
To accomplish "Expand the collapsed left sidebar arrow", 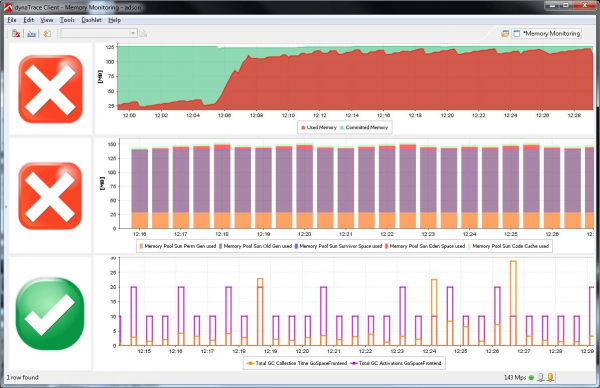I will (x=6, y=207).
